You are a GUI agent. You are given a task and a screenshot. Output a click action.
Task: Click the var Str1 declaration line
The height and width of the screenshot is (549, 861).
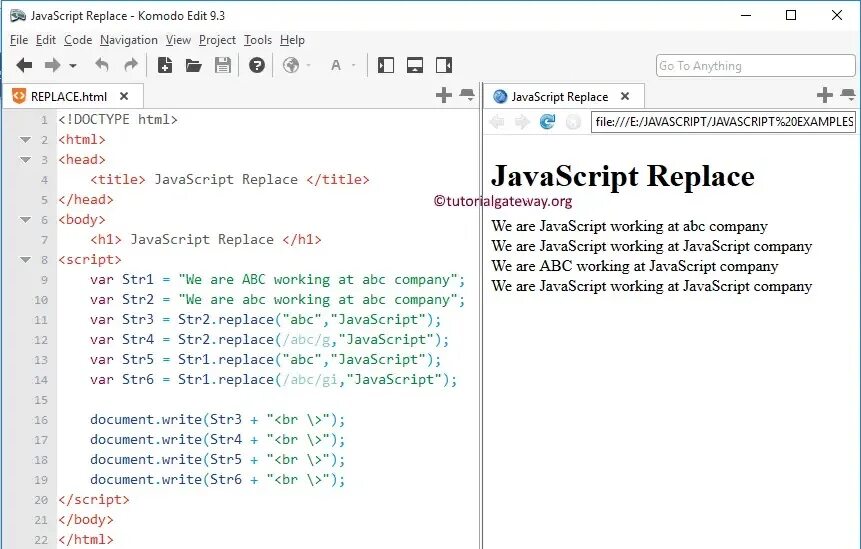click(x=277, y=279)
